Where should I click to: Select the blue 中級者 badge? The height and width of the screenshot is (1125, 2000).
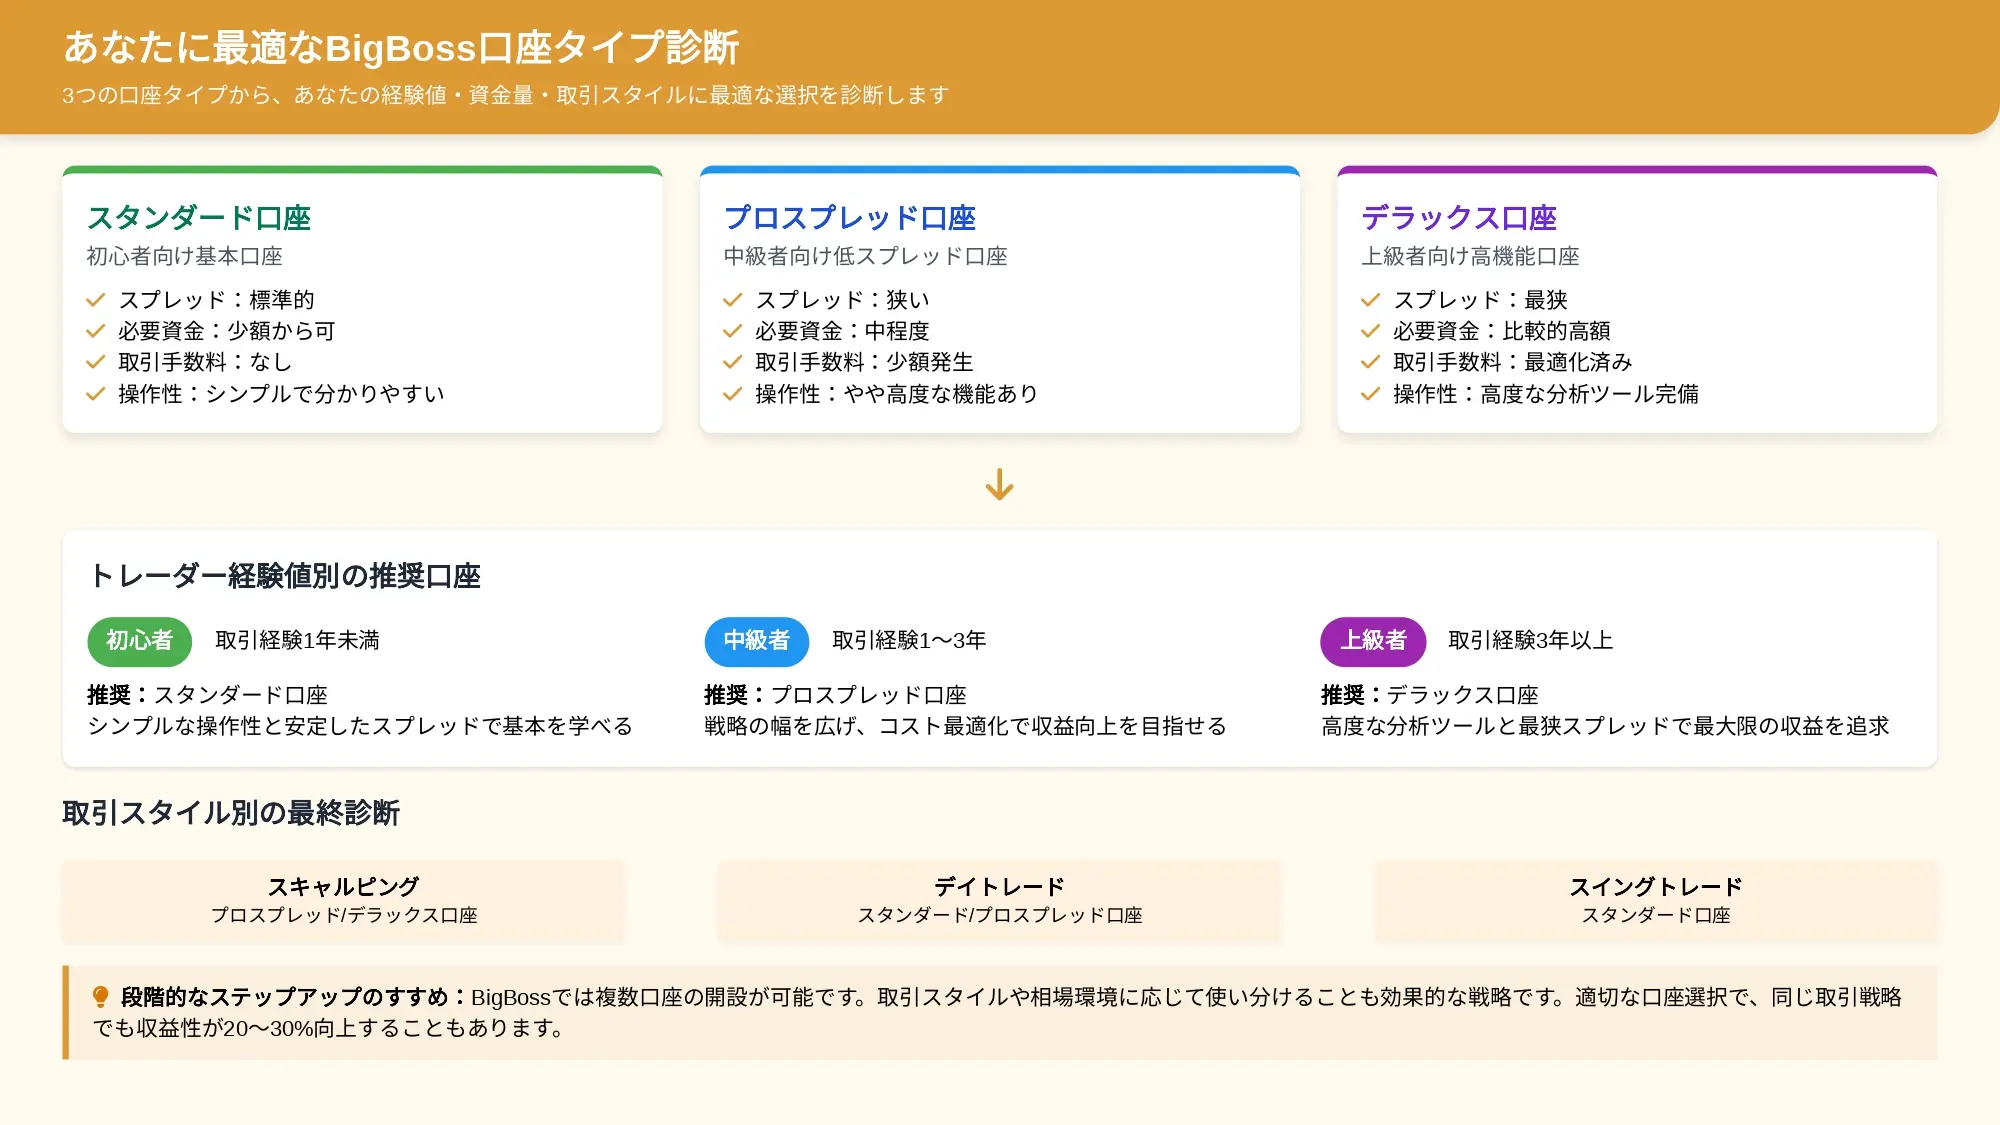click(756, 641)
